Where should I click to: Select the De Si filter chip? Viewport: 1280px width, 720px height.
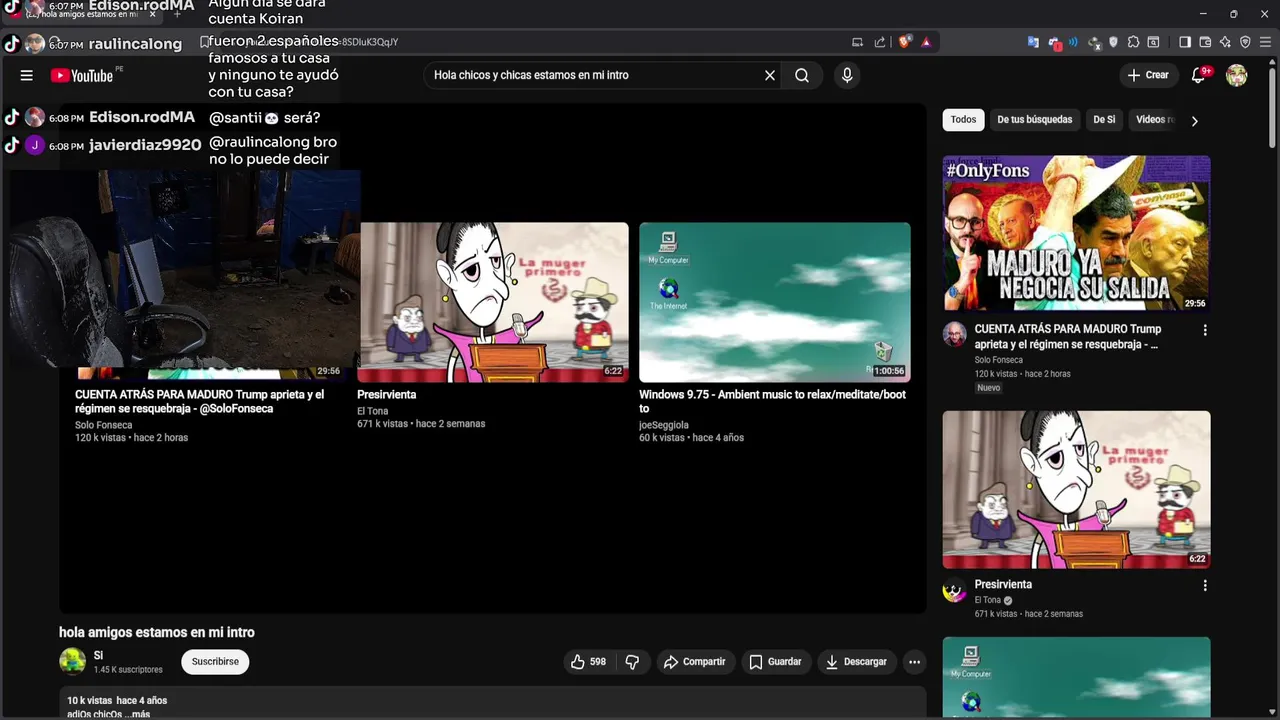click(1104, 119)
